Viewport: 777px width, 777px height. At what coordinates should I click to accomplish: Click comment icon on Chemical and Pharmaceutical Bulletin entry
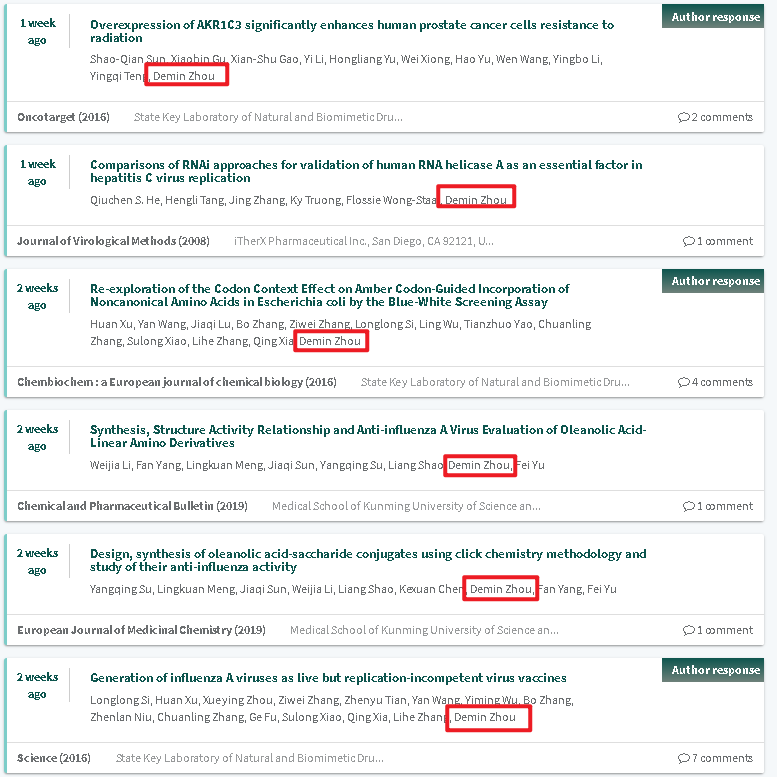pyautogui.click(x=688, y=506)
